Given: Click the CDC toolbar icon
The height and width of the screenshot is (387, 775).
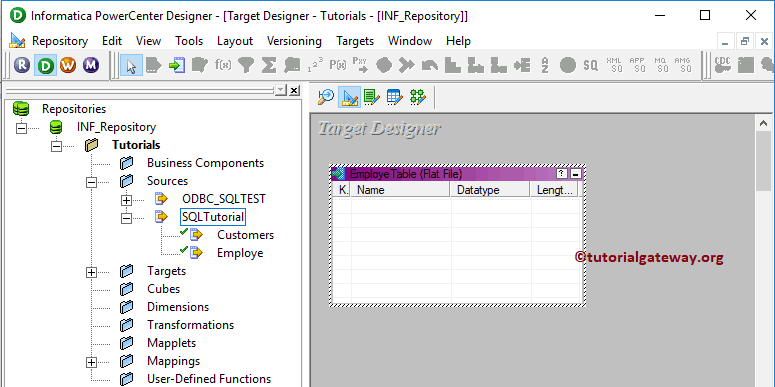Looking at the screenshot, I should click(x=723, y=65).
